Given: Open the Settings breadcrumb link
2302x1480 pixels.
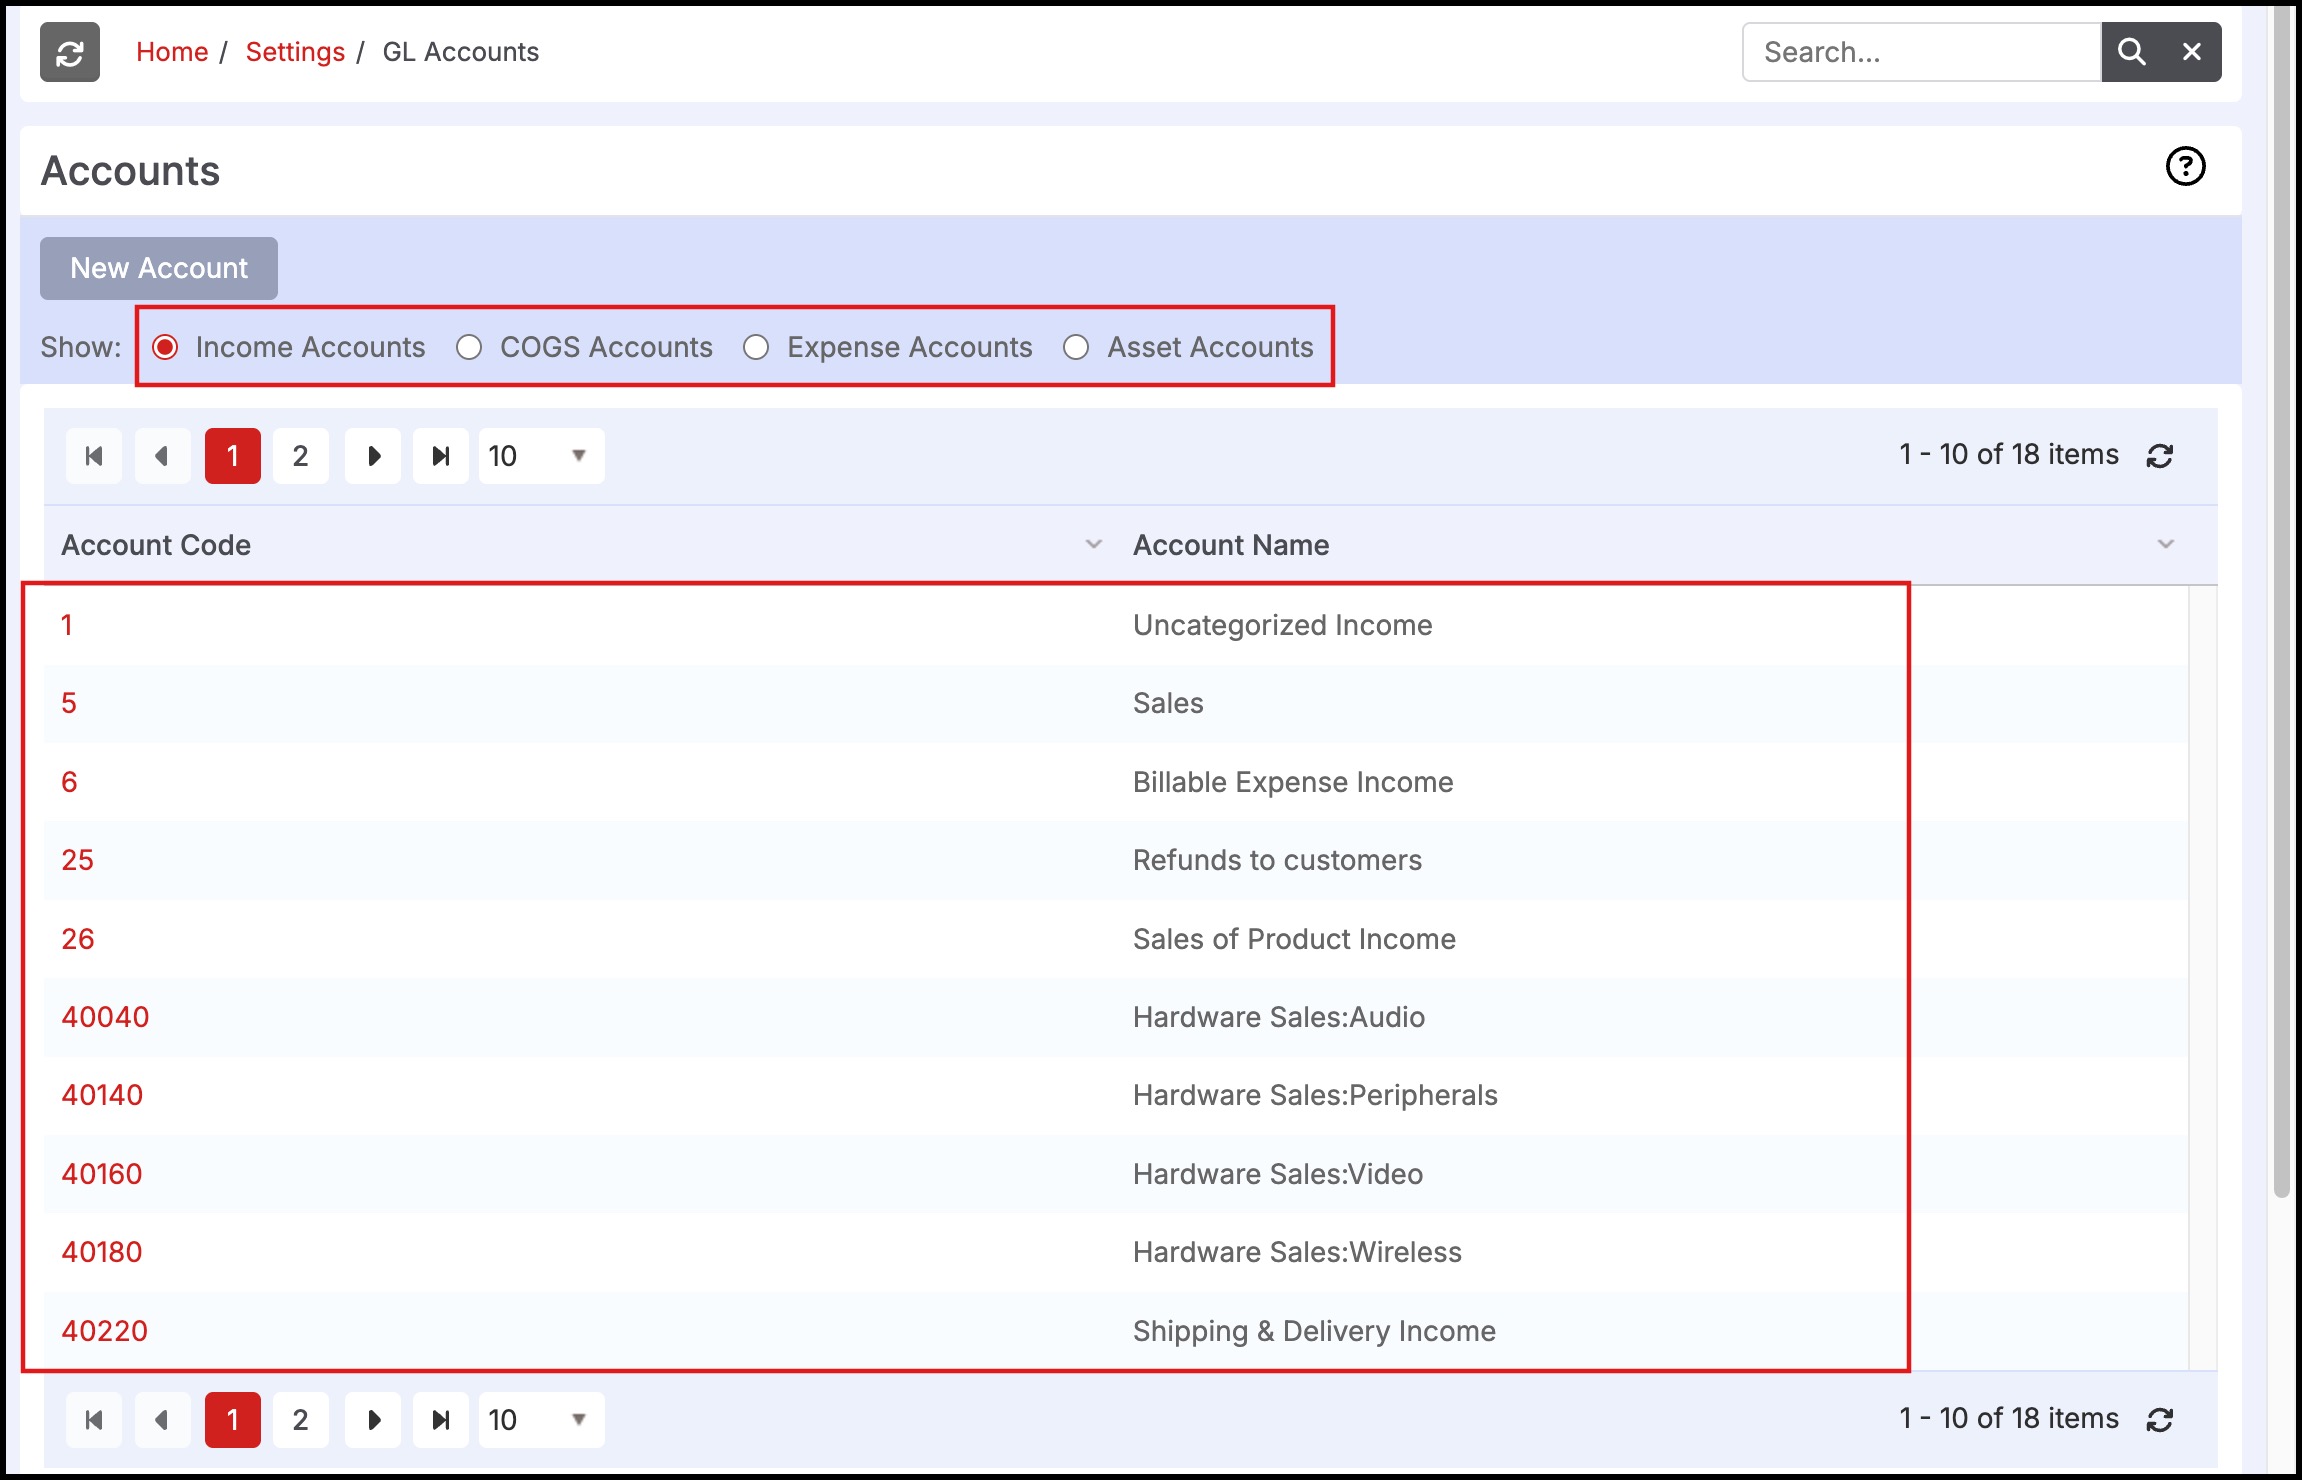Looking at the screenshot, I should tap(295, 52).
